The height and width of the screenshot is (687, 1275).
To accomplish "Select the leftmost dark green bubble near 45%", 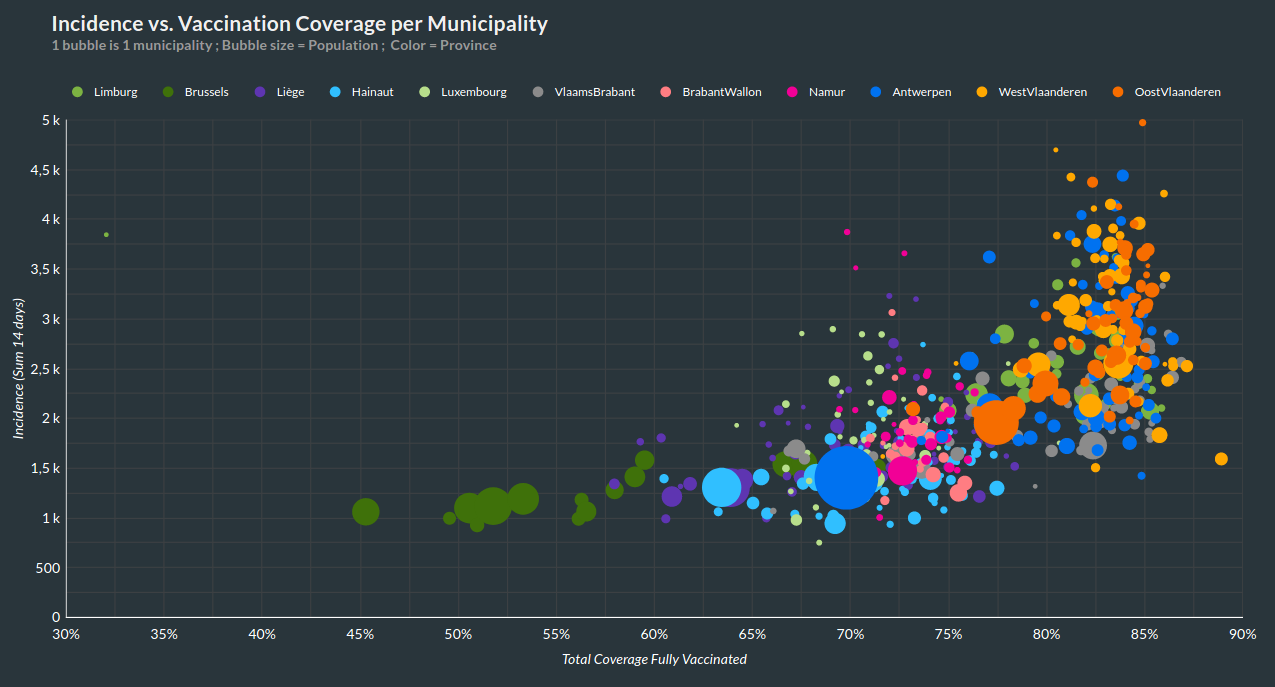I will (366, 512).
